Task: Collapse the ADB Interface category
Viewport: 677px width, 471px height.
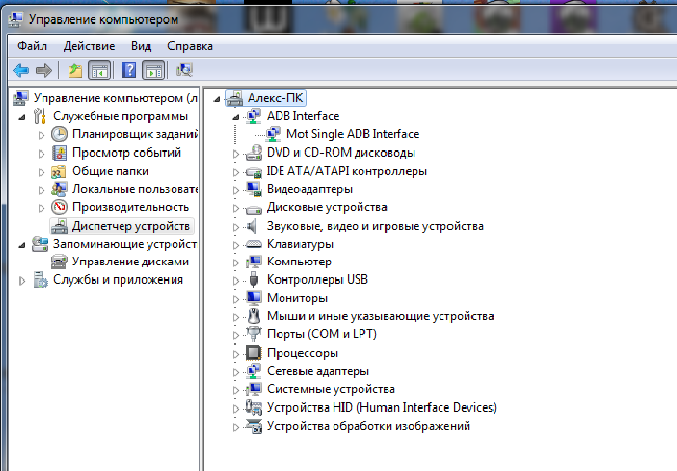Action: (x=236, y=117)
